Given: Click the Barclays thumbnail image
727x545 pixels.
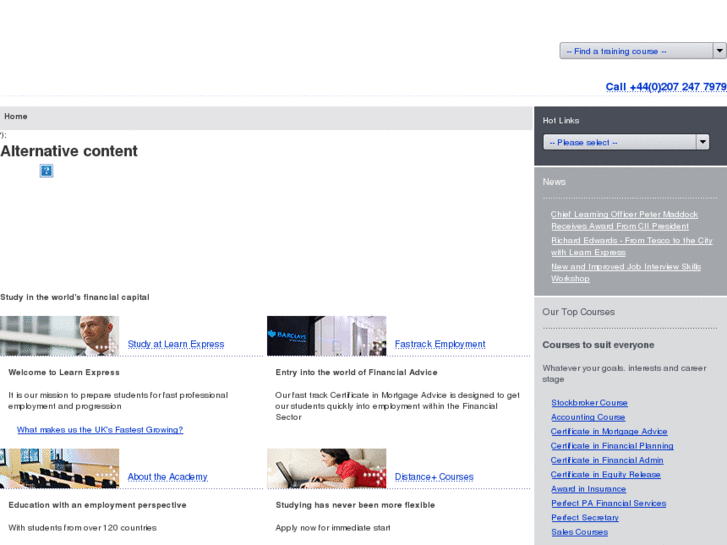Looking at the screenshot, I should (326, 336).
